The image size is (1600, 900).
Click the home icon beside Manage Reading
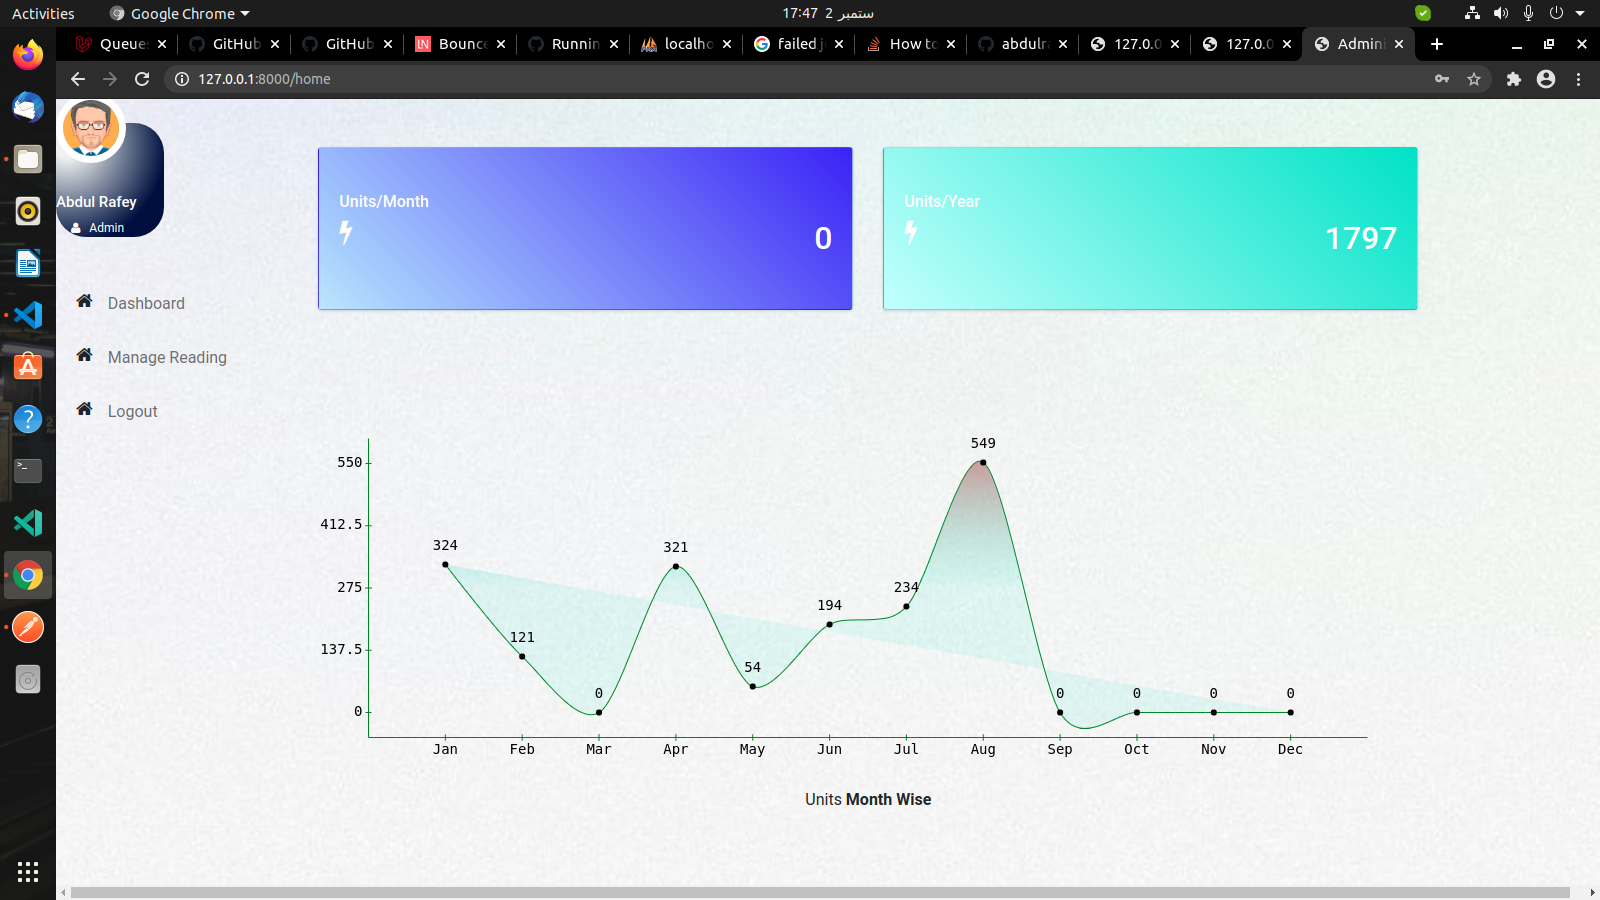(x=84, y=355)
